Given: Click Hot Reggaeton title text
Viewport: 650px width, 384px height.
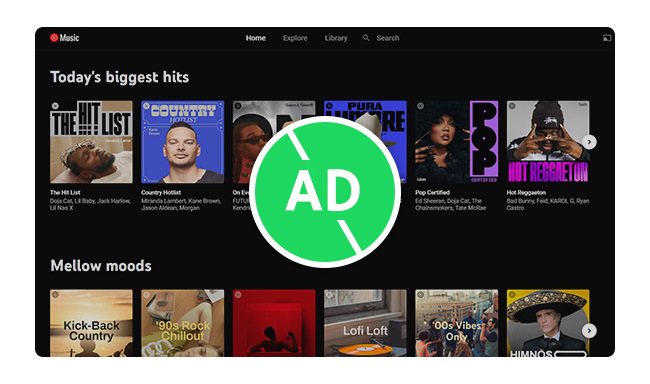Looking at the screenshot, I should point(526,192).
